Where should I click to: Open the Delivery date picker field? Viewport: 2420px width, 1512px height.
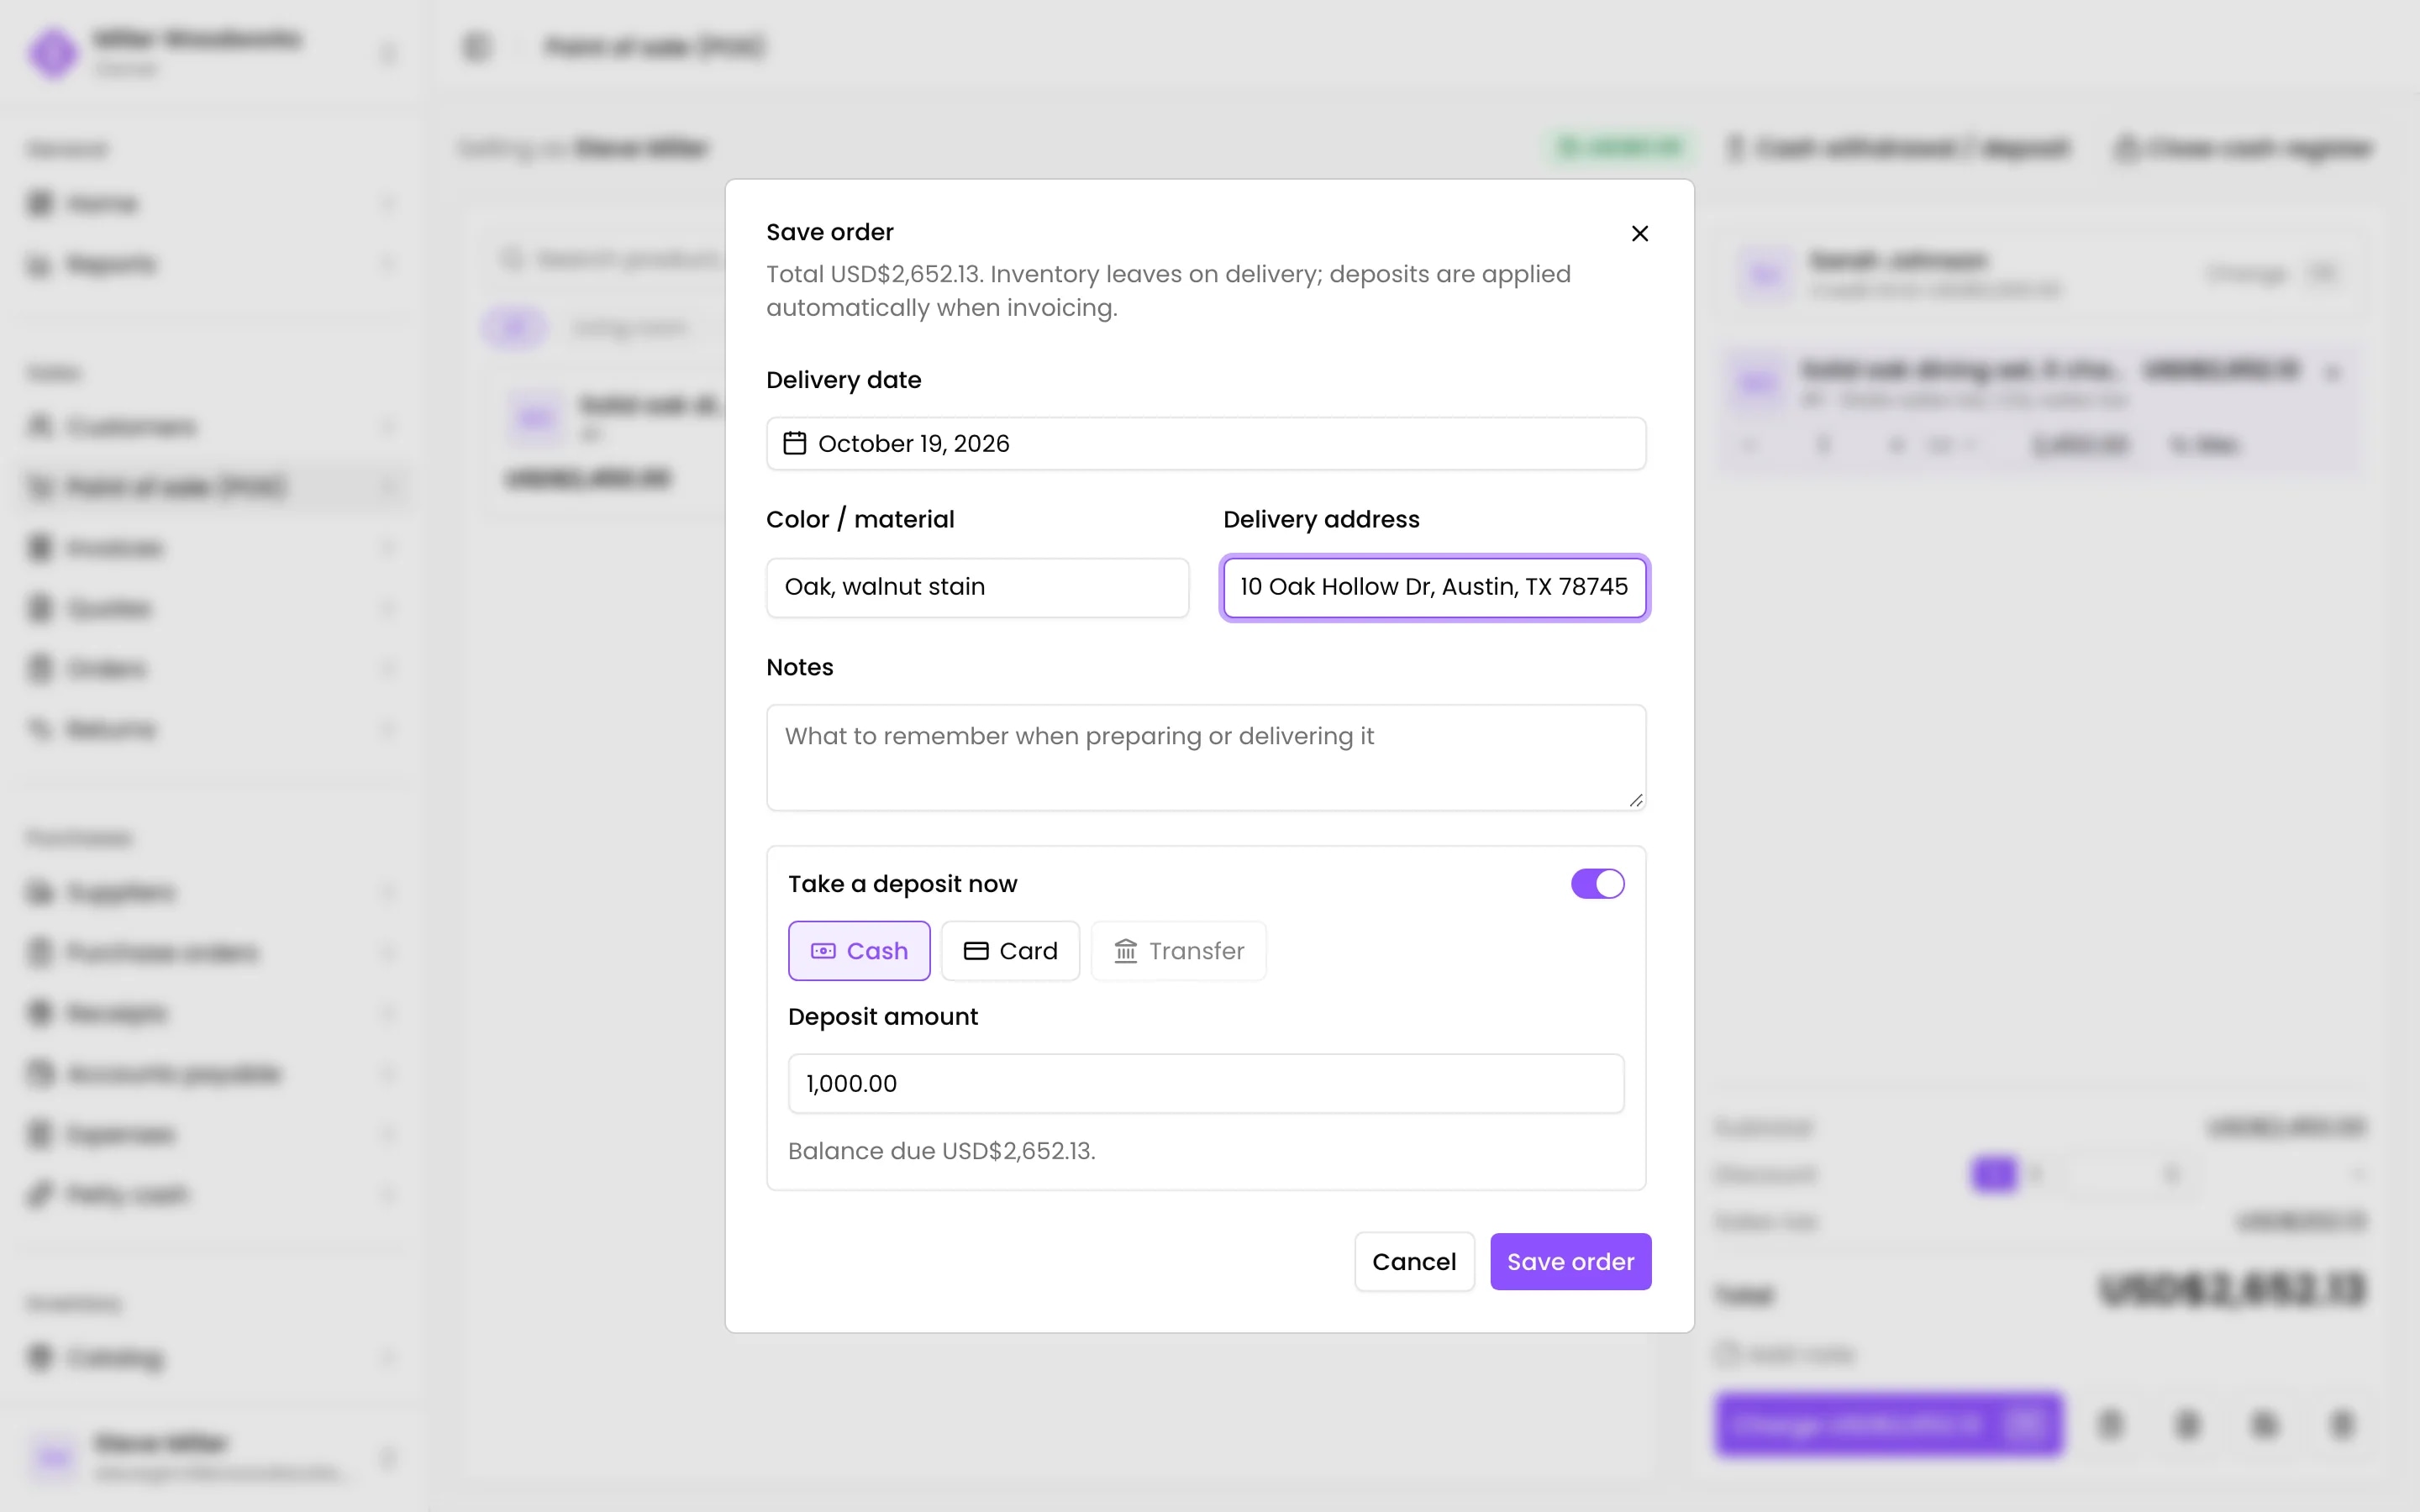point(1206,443)
